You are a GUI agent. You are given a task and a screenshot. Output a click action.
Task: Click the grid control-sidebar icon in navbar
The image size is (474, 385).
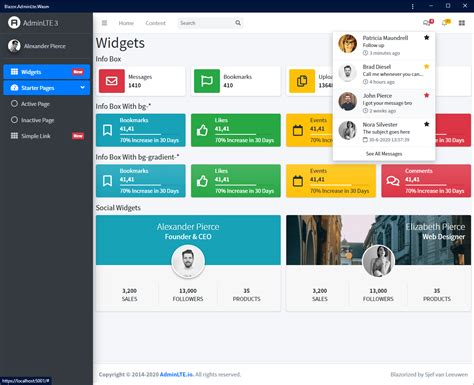point(462,23)
